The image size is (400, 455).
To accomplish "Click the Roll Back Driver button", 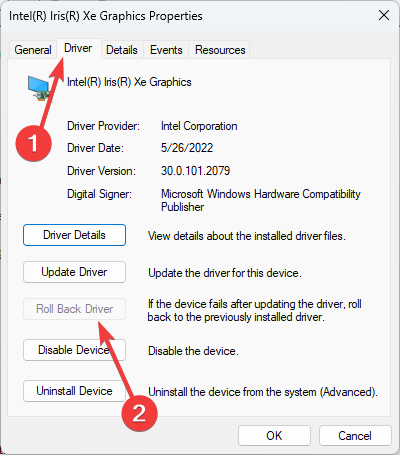I will point(74,309).
